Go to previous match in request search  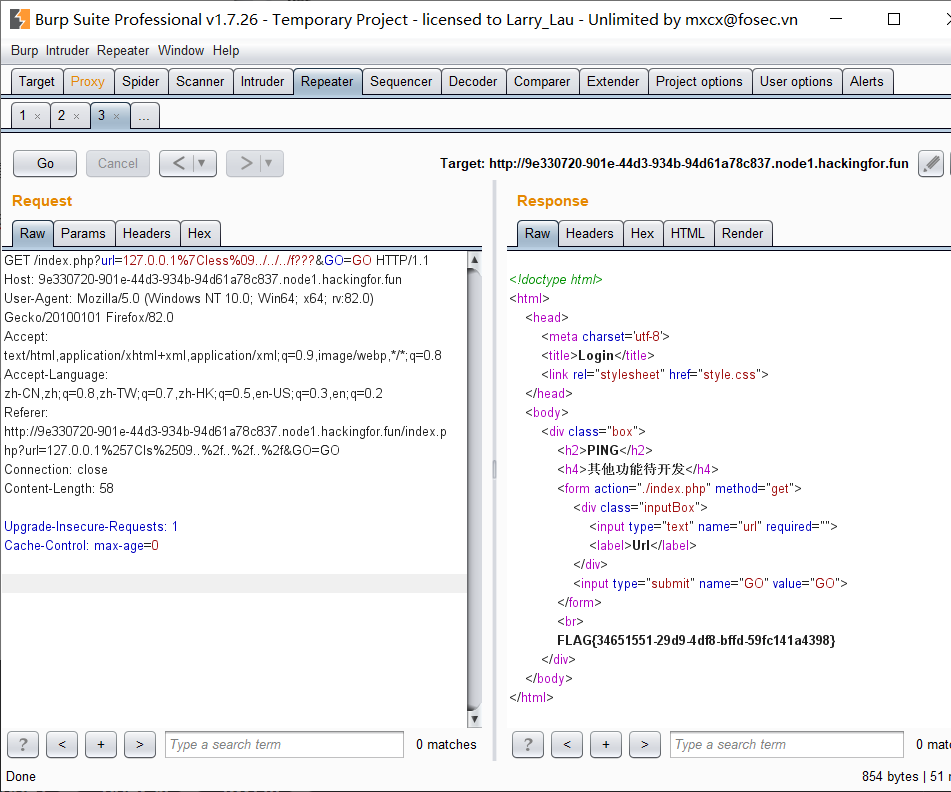(62, 744)
